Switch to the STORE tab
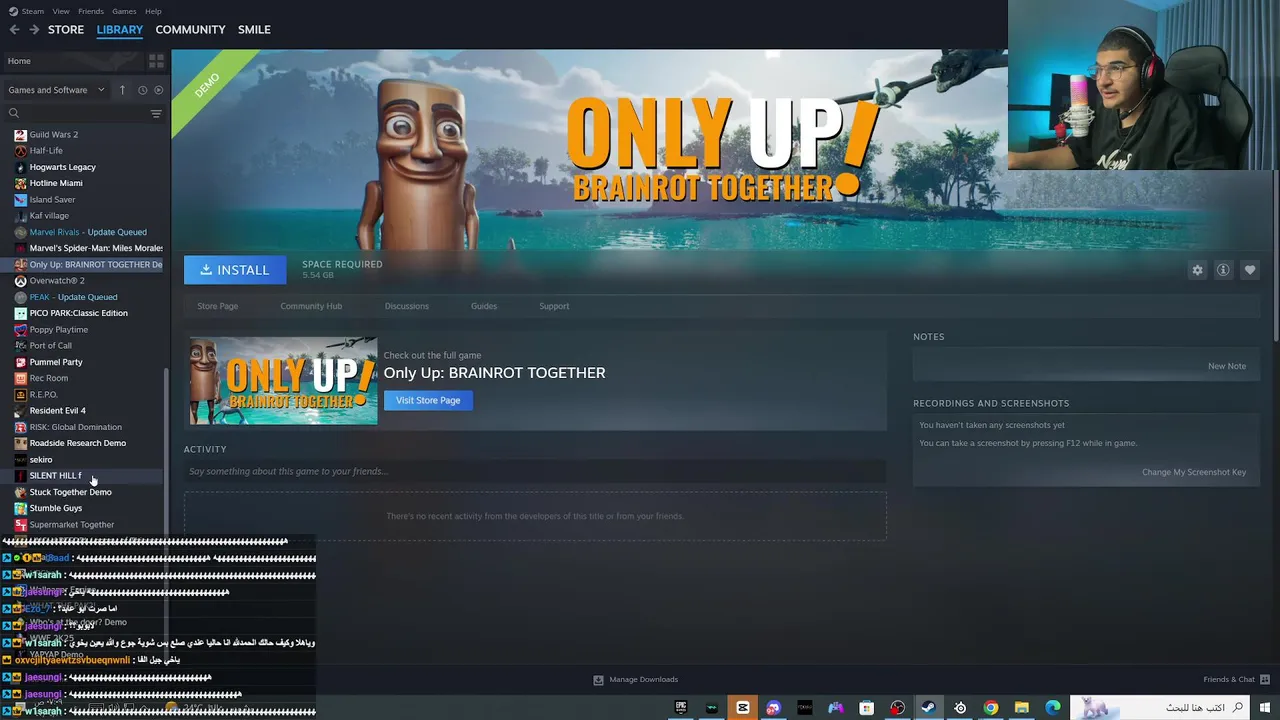 [x=66, y=30]
